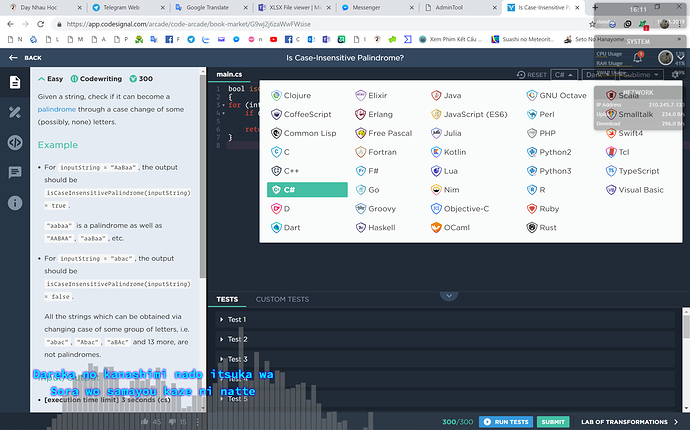Pick the C language option
This screenshot has height=430, width=690.
[280, 152]
